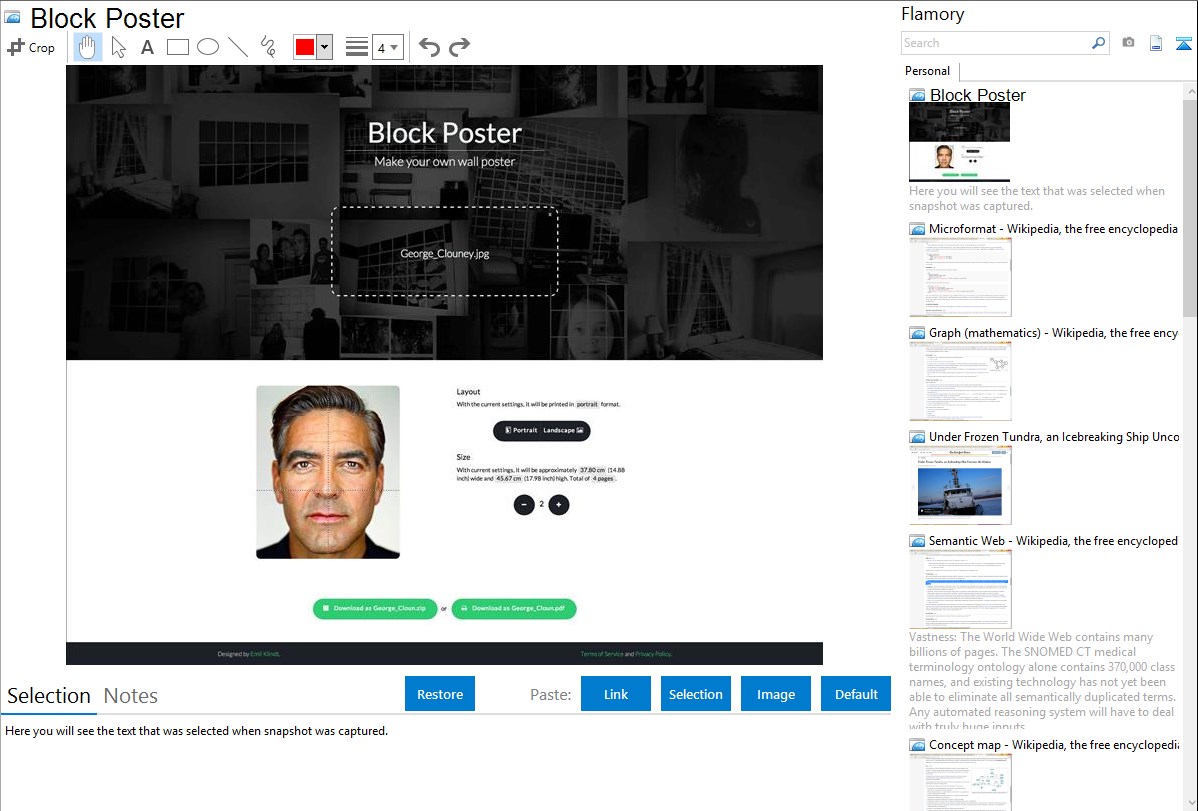Decrease poster size with minus button
The image size is (1198, 811).
(x=523, y=504)
